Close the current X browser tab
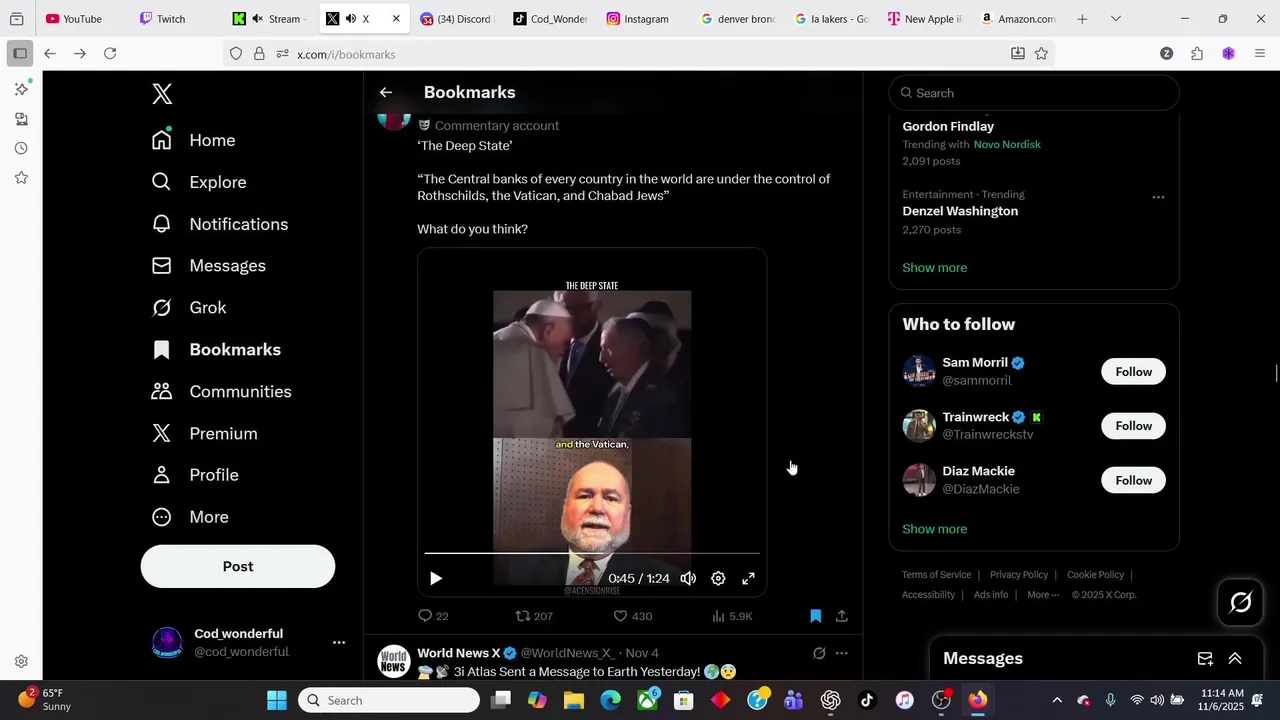This screenshot has height=720, width=1280. point(396,19)
